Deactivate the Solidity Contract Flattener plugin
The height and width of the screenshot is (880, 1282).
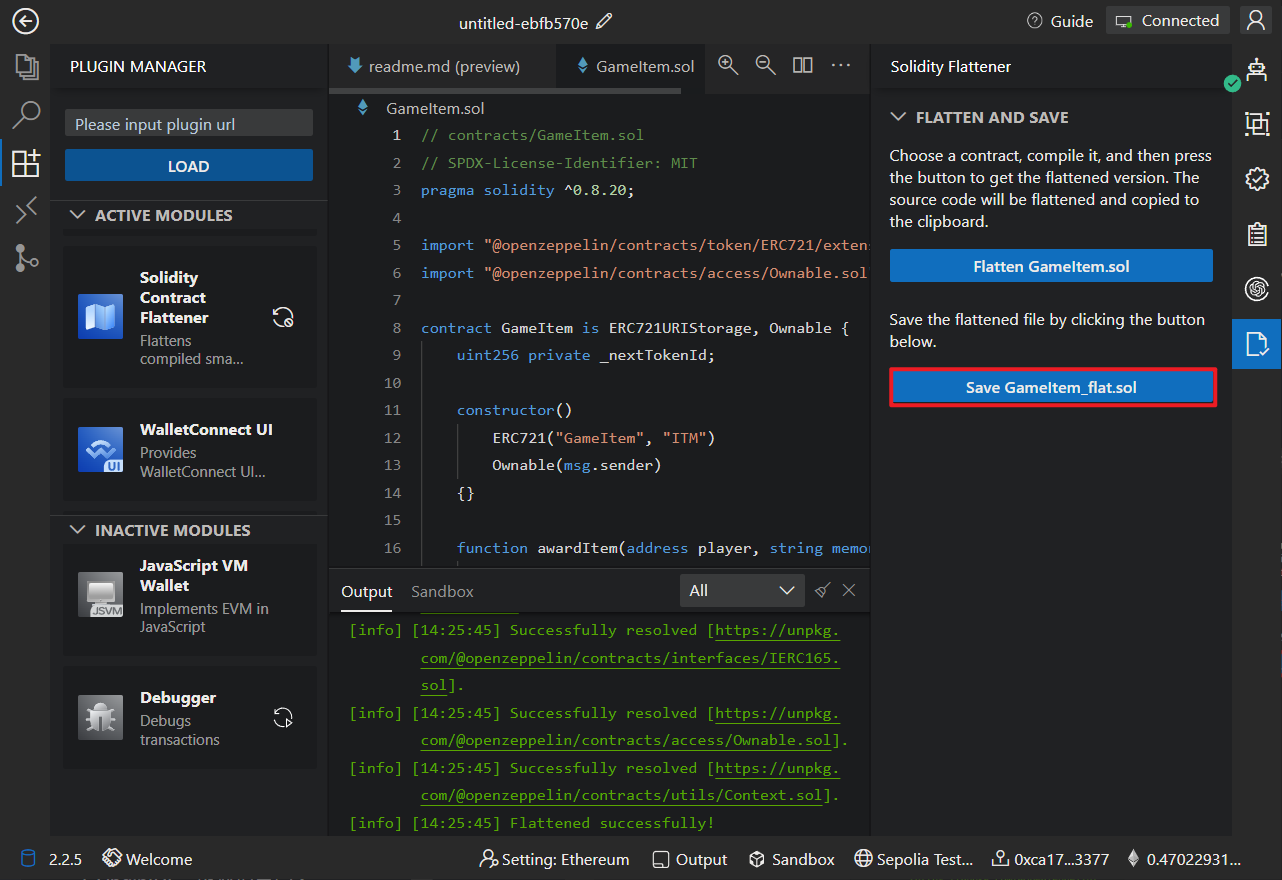283,318
